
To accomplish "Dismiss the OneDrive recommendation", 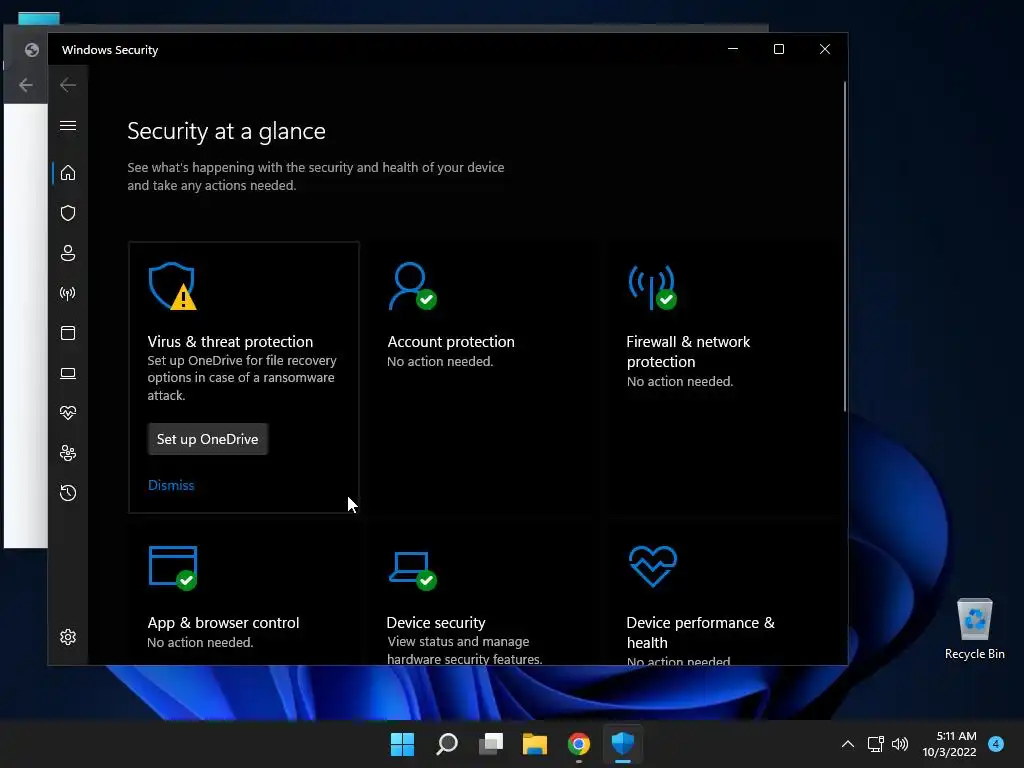I will [171, 485].
